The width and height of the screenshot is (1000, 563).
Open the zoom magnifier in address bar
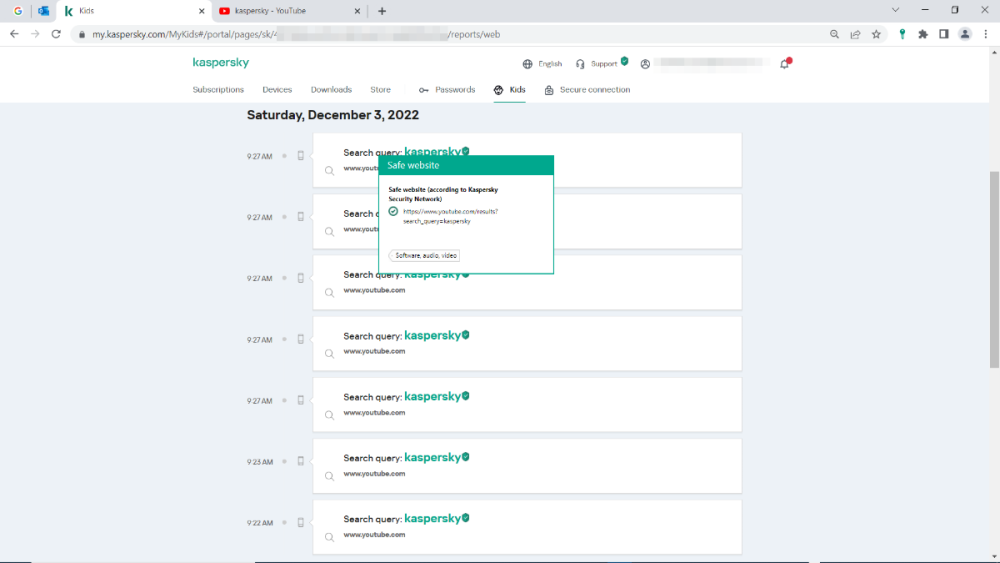tap(834, 34)
